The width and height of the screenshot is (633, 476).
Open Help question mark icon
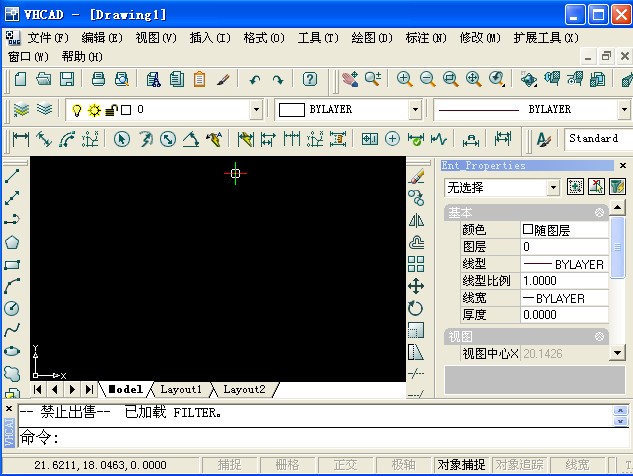coord(310,79)
